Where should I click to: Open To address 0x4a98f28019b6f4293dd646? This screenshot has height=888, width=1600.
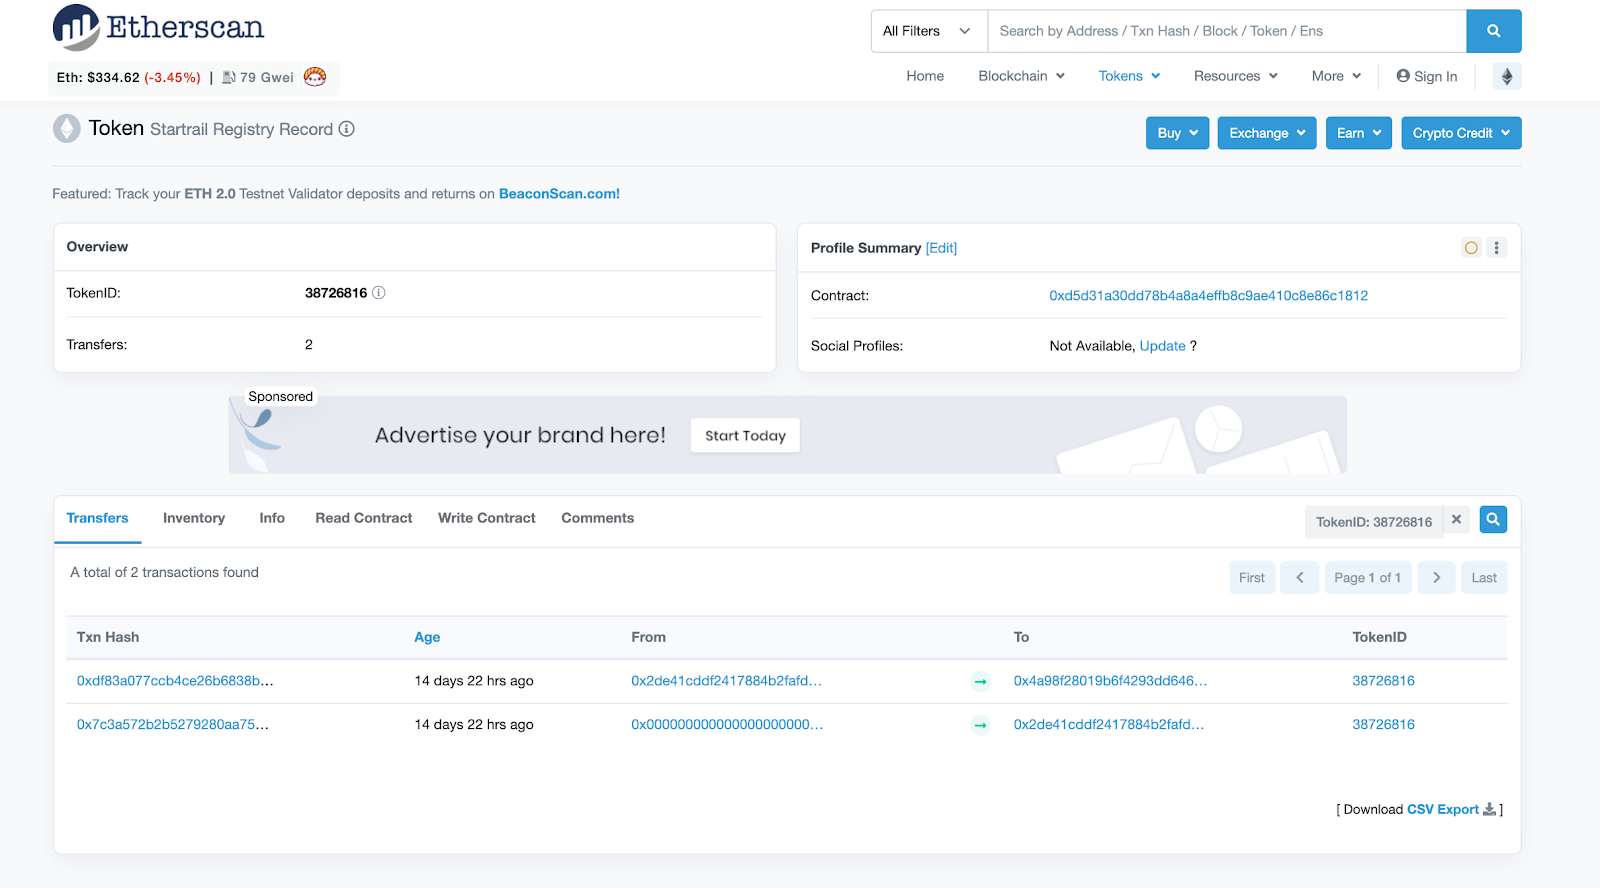tap(1110, 681)
